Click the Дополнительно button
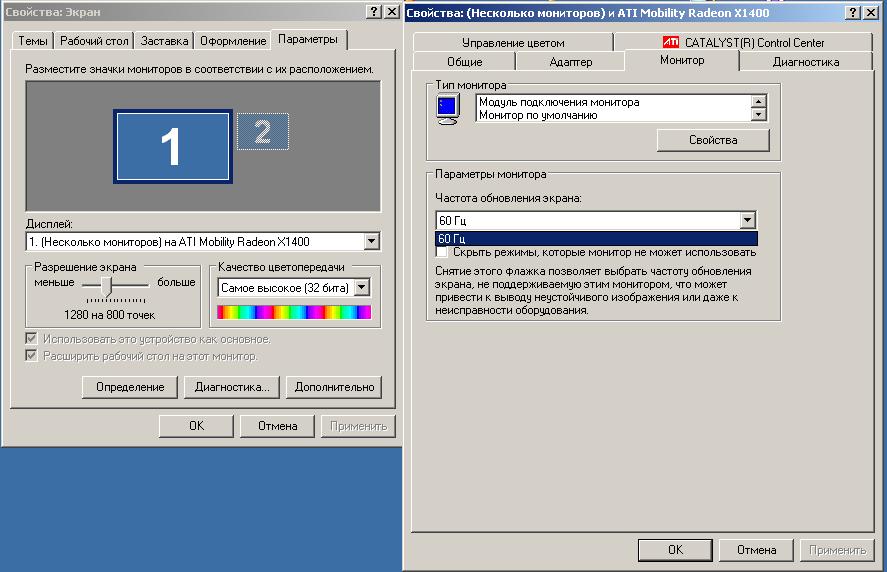The width and height of the screenshot is (887, 572). [334, 387]
